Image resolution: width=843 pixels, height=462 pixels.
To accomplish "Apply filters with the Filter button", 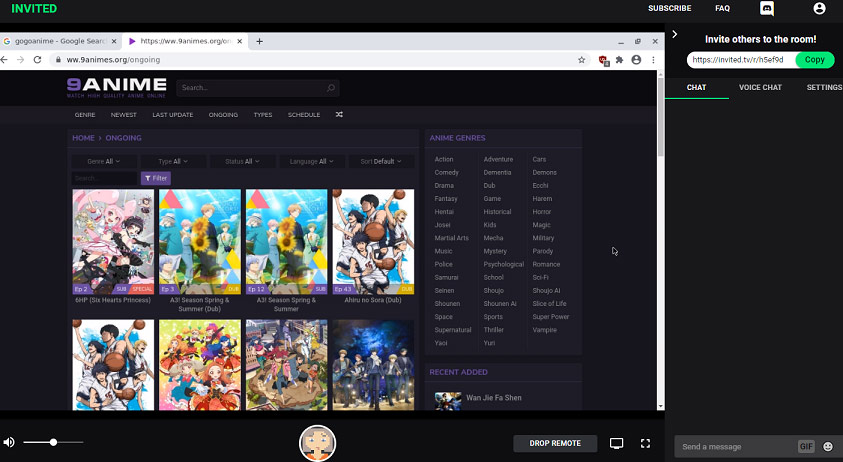I will click(x=156, y=178).
